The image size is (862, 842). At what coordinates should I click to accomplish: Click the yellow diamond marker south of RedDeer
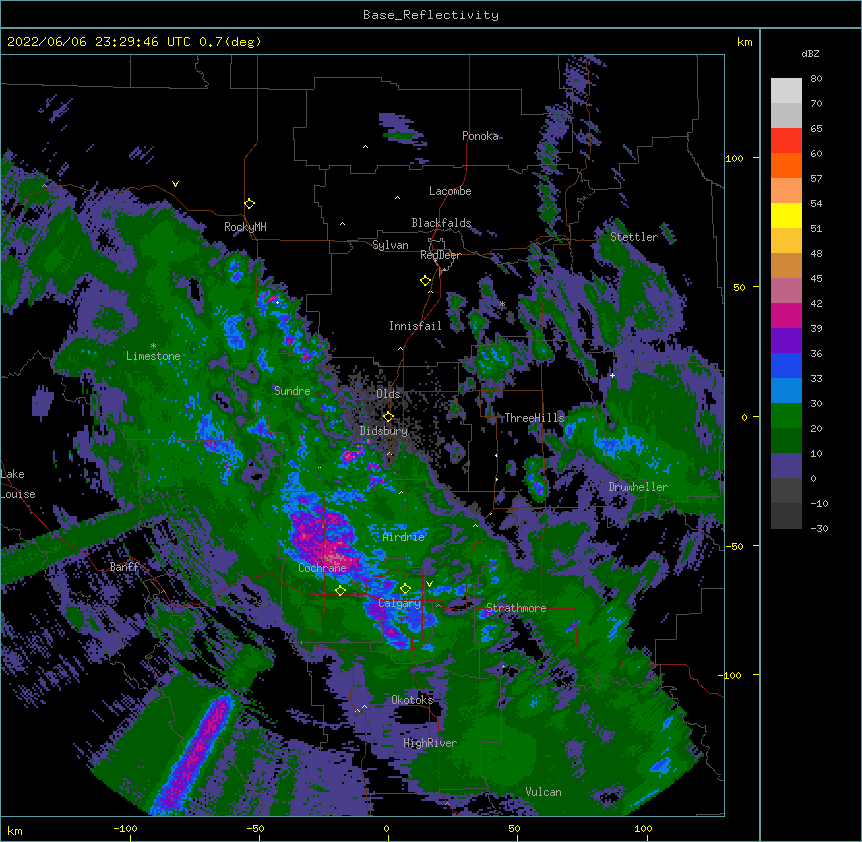[426, 281]
